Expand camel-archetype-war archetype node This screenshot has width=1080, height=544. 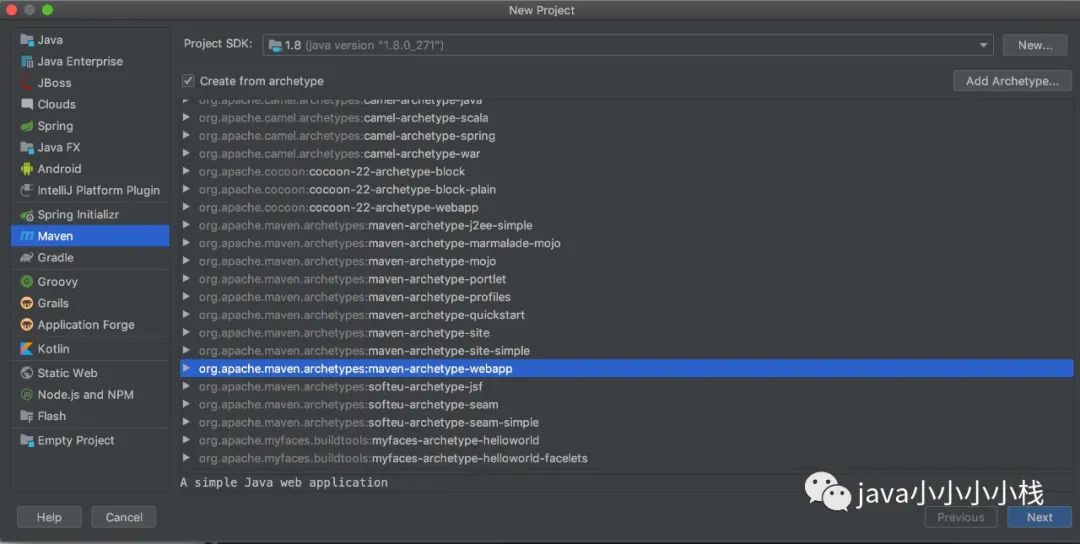[x=186, y=154]
